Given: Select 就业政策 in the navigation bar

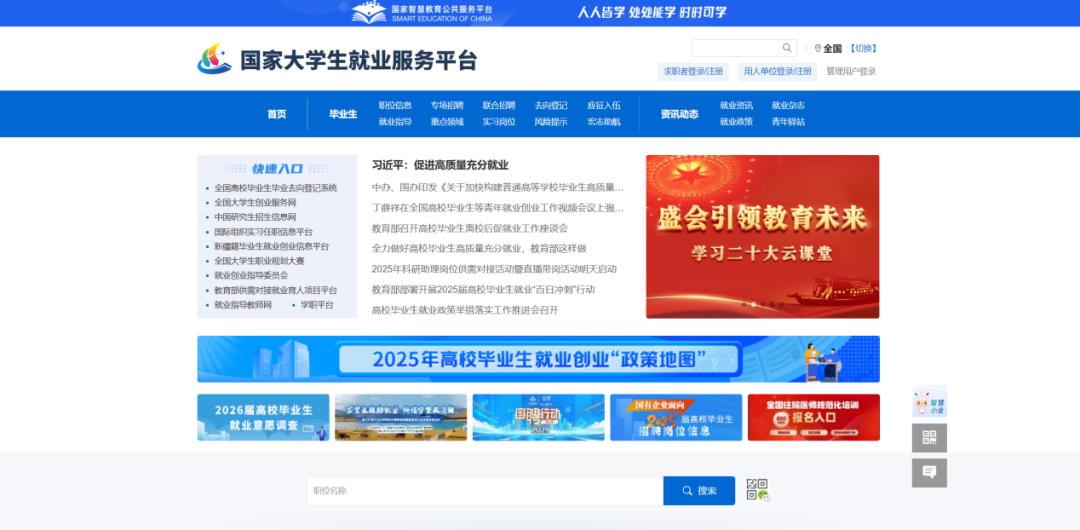Looking at the screenshot, I should 736,122.
